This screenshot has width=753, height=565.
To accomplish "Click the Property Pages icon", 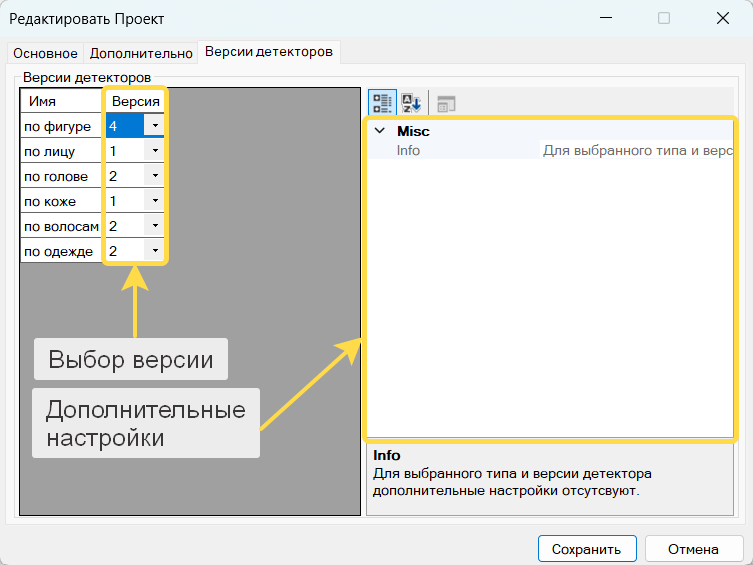I will (x=446, y=103).
